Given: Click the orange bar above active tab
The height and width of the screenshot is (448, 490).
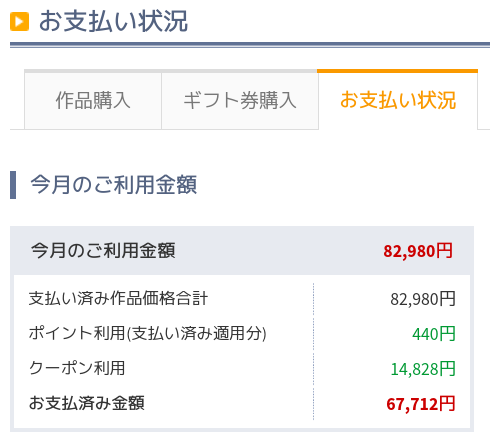Looking at the screenshot, I should tap(397, 71).
